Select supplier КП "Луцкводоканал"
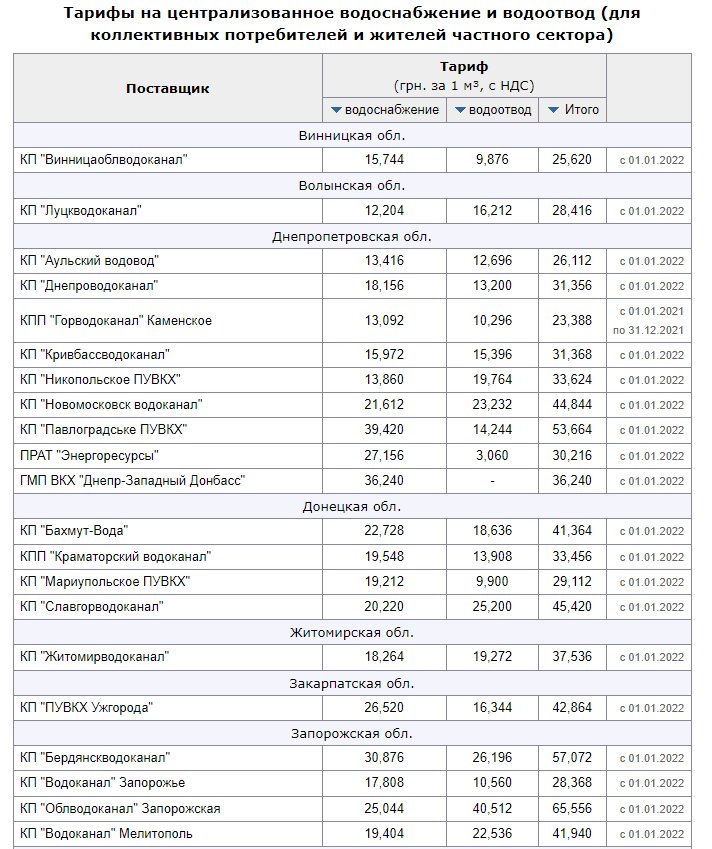Viewport: 712px width, 849px height. (x=81, y=211)
